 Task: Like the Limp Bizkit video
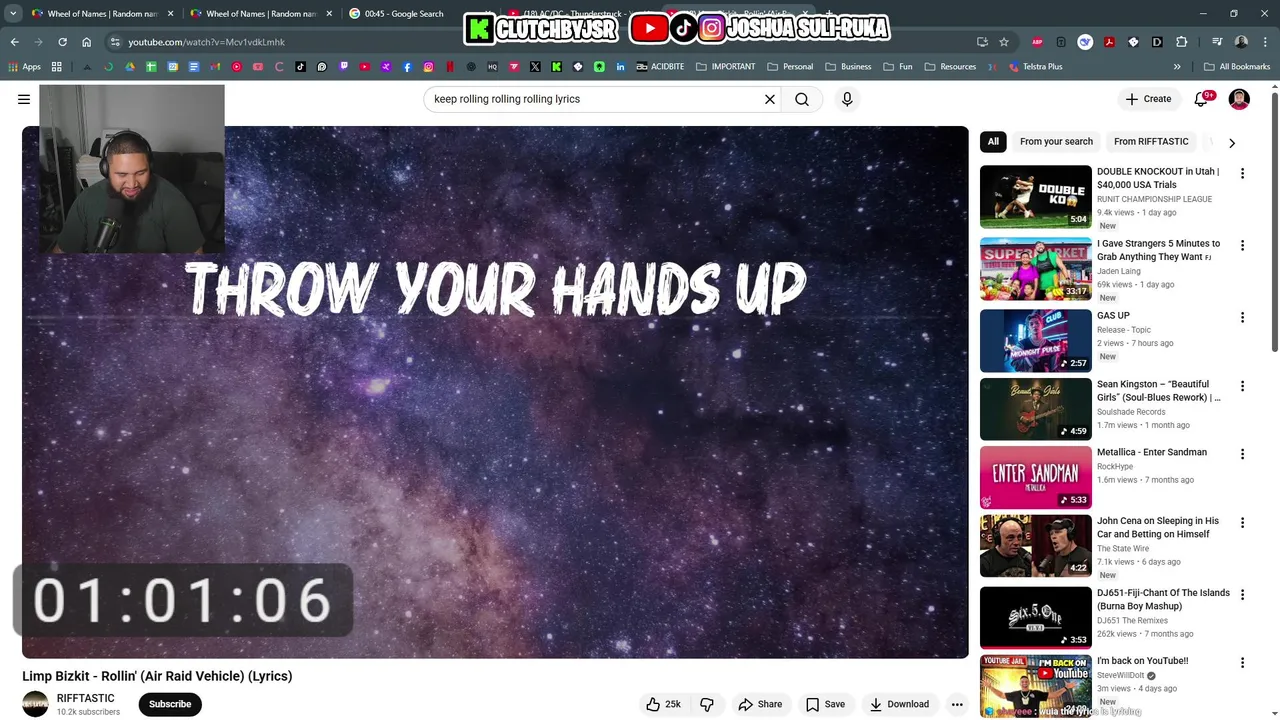tap(664, 704)
